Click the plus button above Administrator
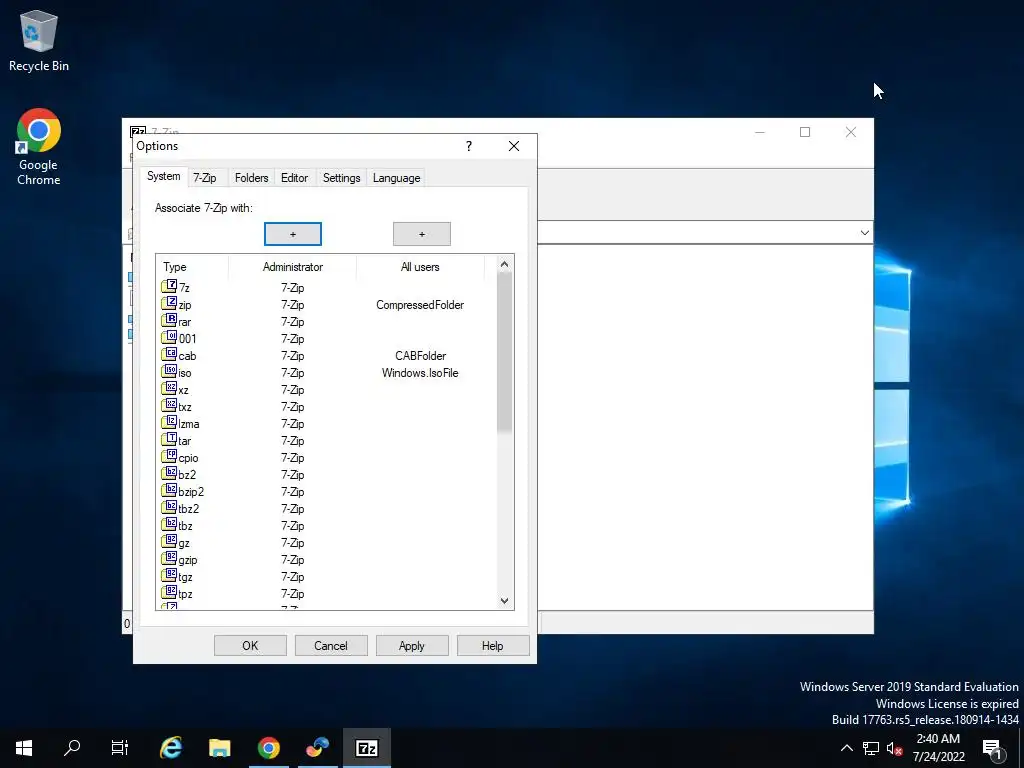 293,234
